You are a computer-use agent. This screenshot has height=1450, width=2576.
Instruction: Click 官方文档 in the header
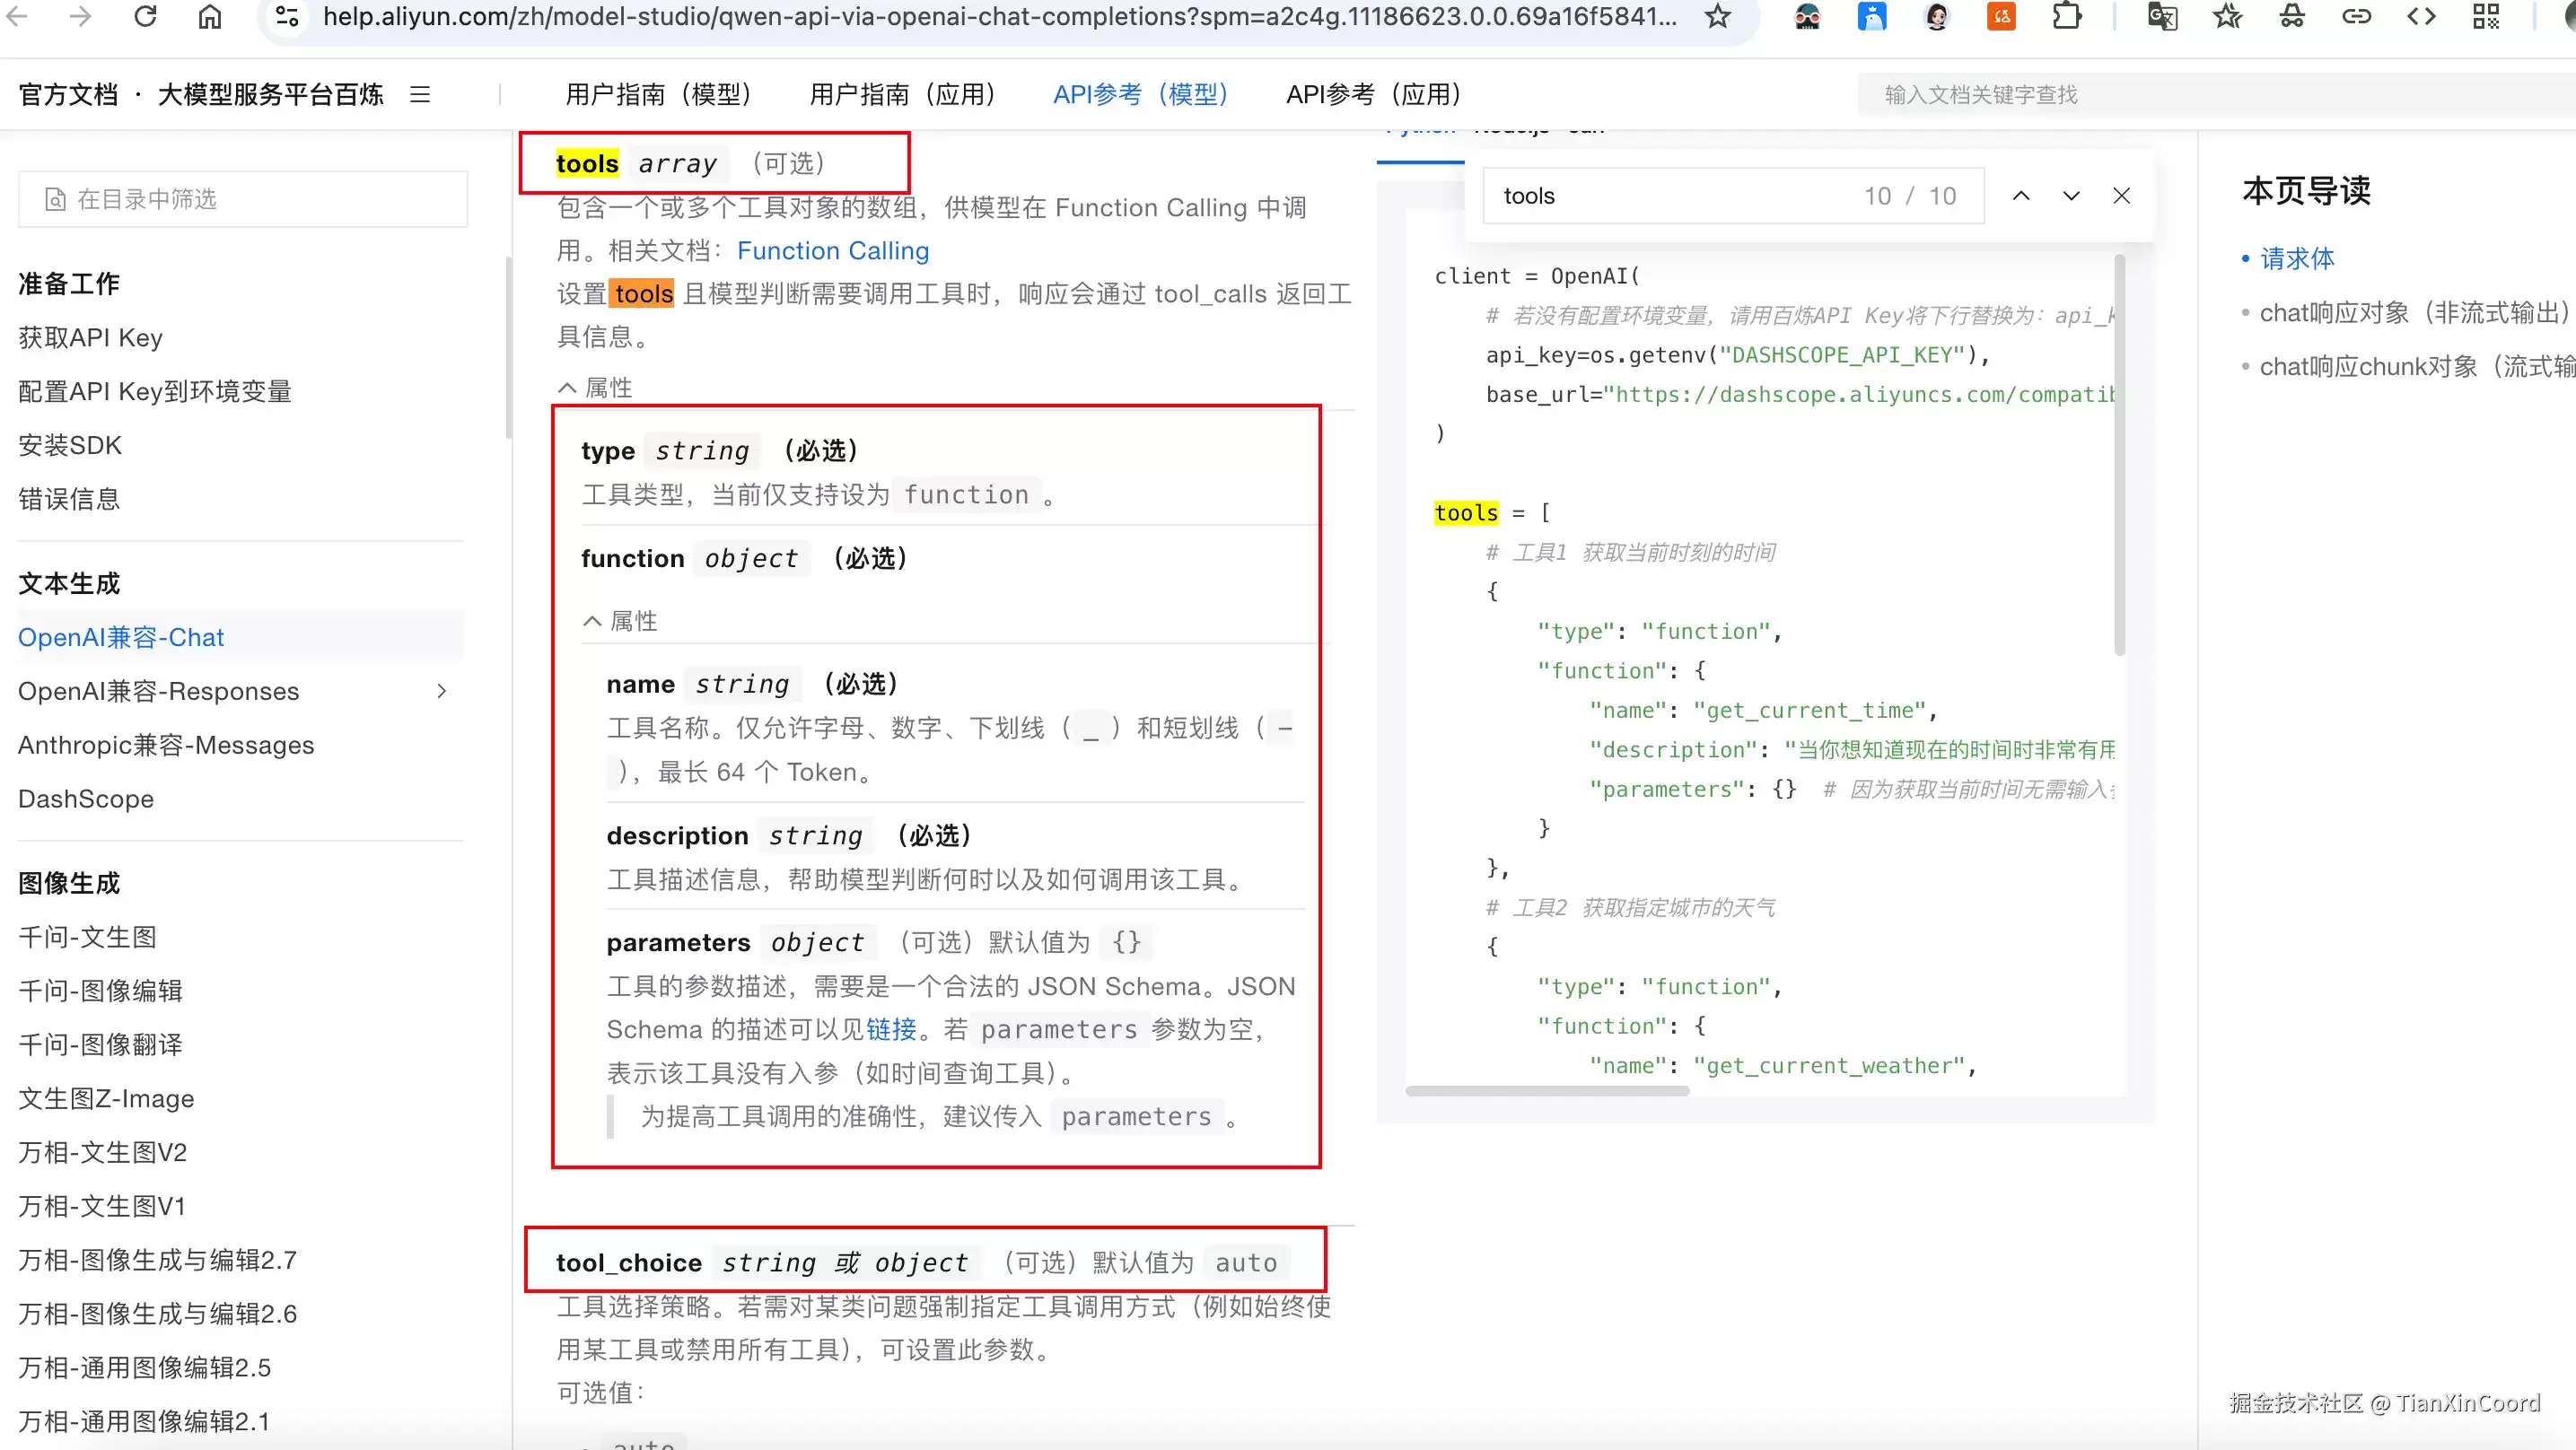[x=68, y=94]
